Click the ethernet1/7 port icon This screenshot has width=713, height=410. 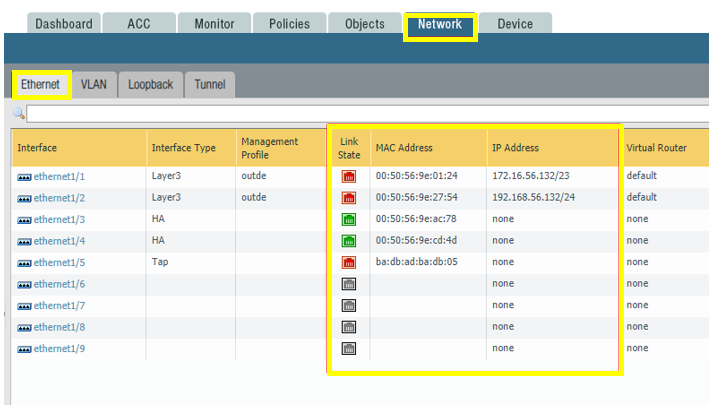[24, 306]
